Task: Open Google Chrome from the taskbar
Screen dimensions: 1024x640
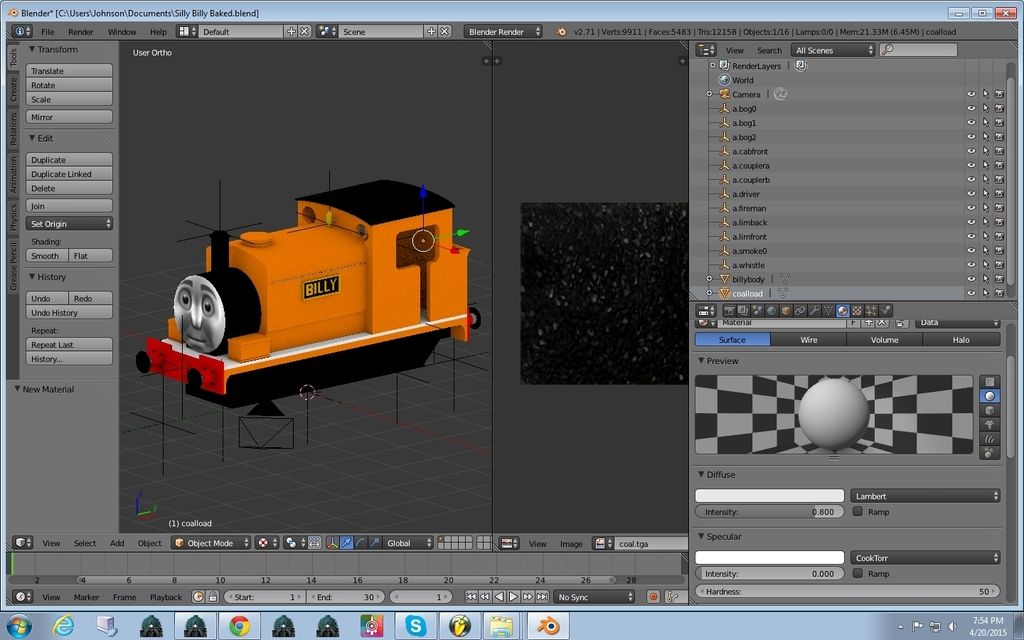Action: coord(239,626)
